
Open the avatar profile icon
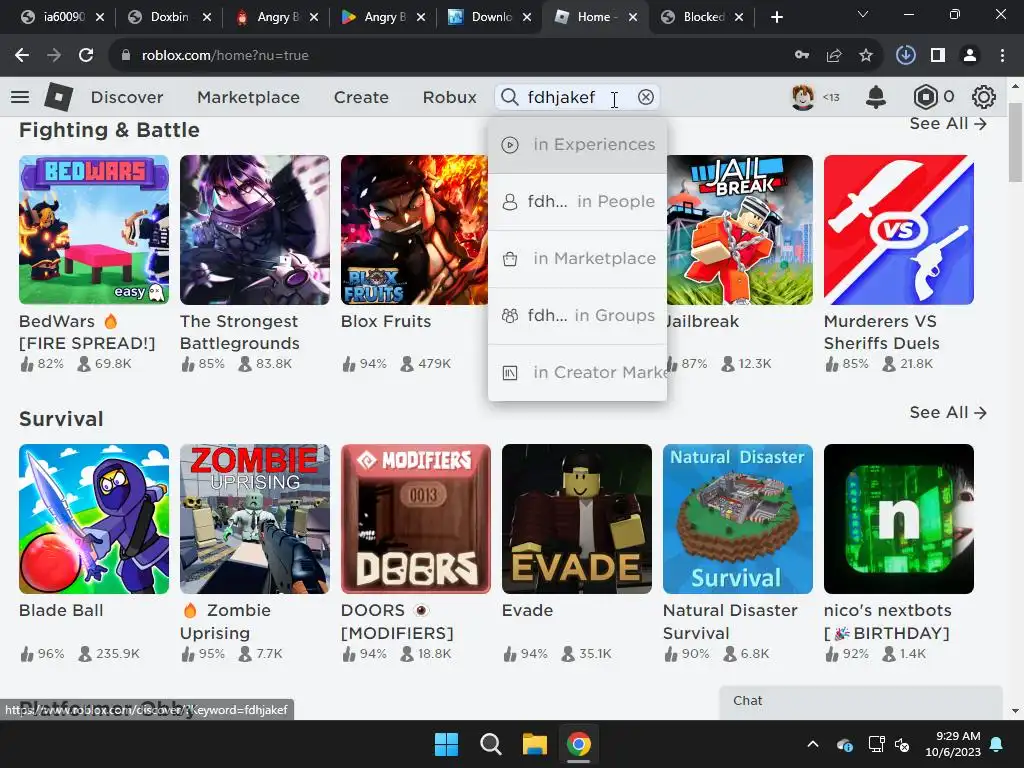click(803, 97)
